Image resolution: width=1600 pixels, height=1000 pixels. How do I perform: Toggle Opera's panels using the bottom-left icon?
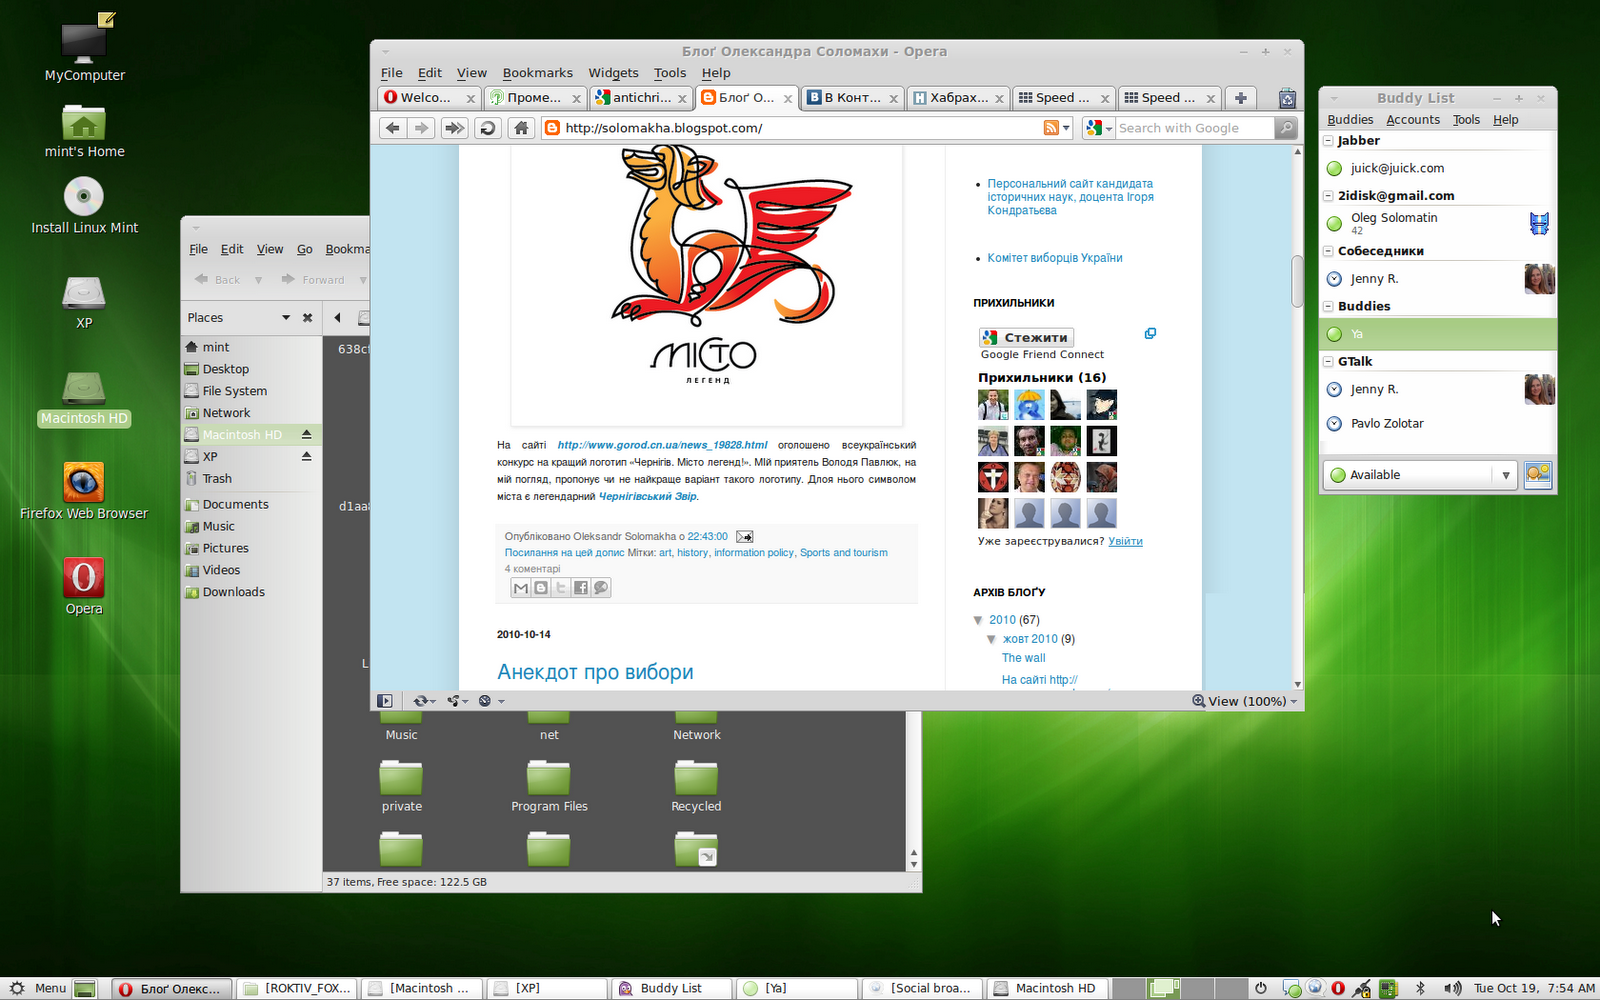pyautogui.click(x=386, y=701)
